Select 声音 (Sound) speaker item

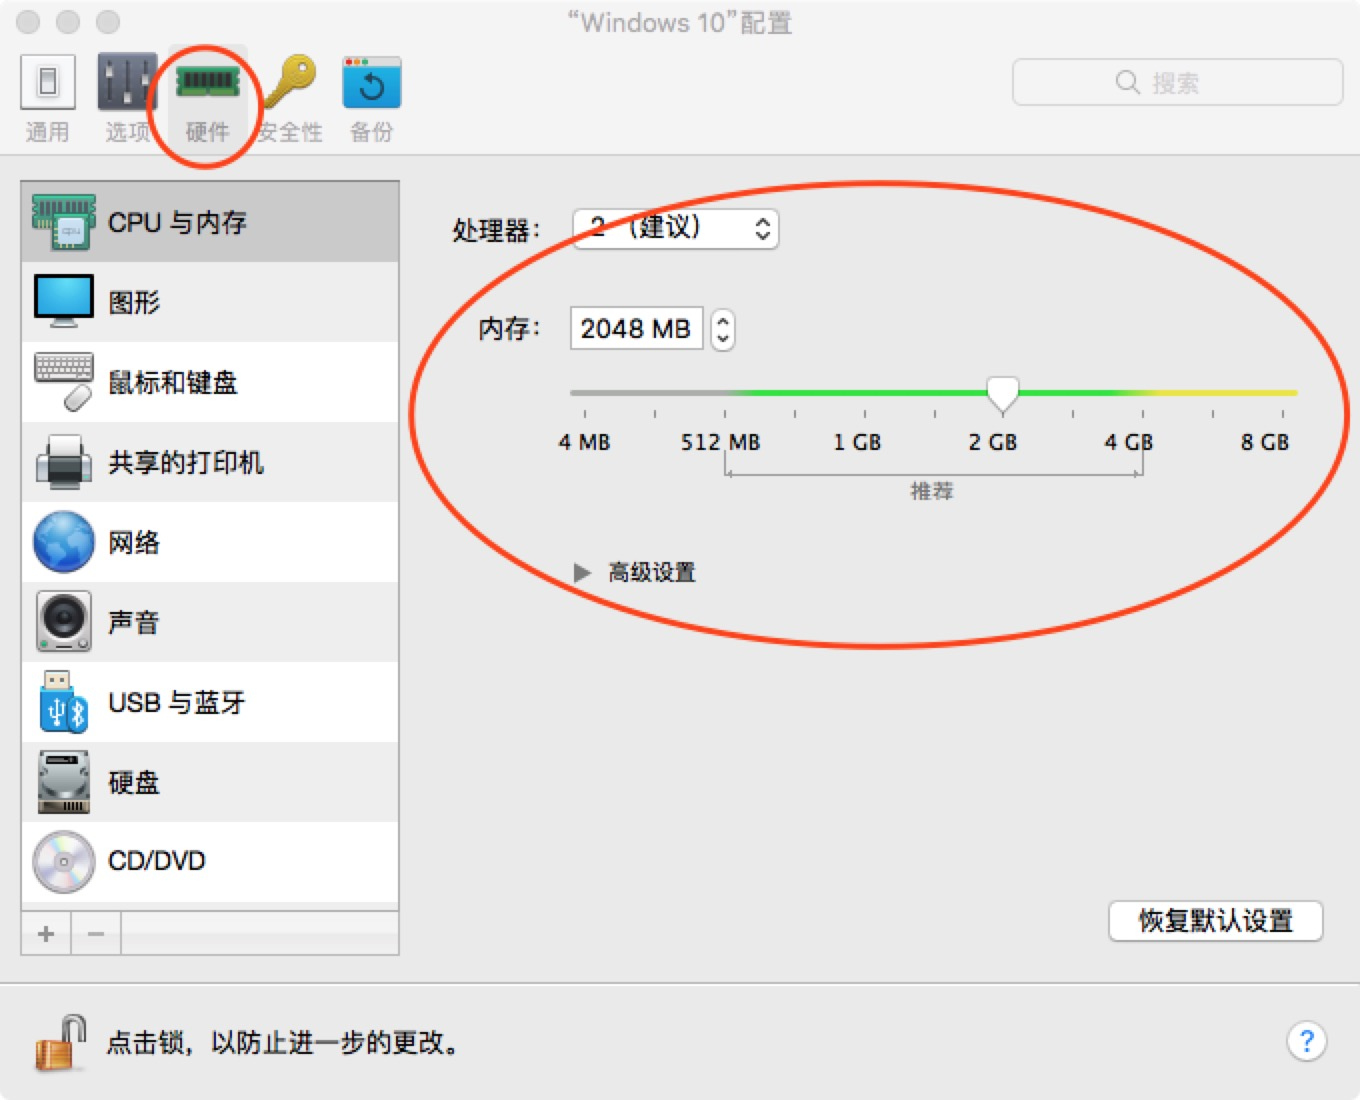pyautogui.click(x=210, y=622)
